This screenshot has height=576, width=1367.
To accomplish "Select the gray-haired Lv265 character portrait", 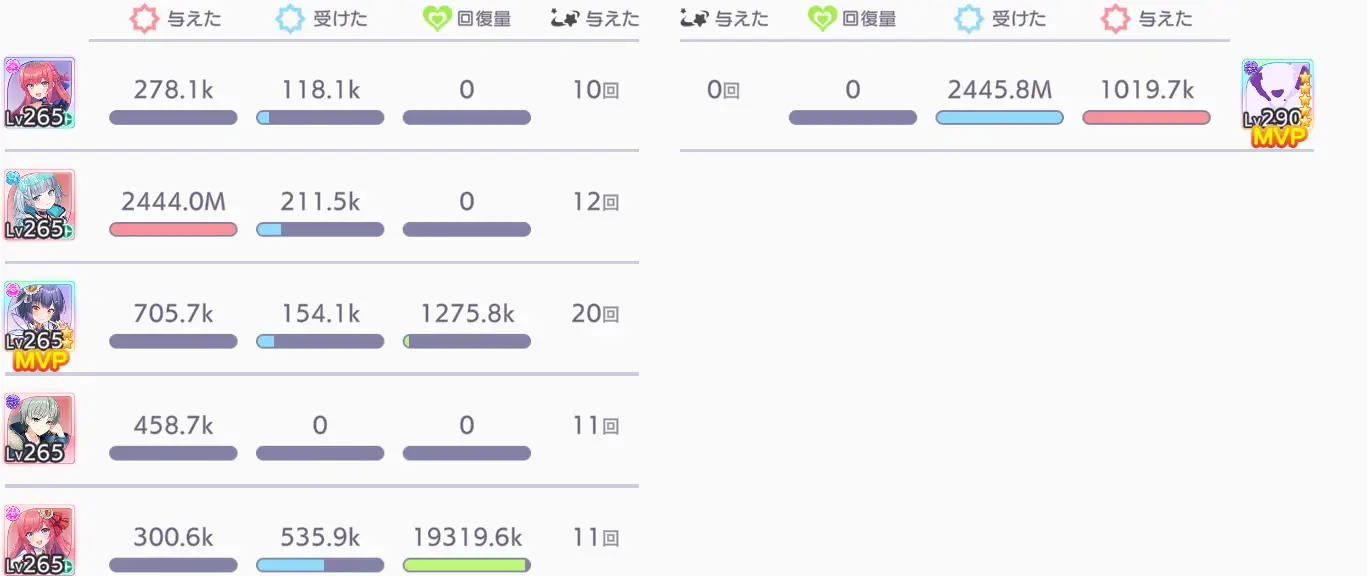I will tap(40, 428).
